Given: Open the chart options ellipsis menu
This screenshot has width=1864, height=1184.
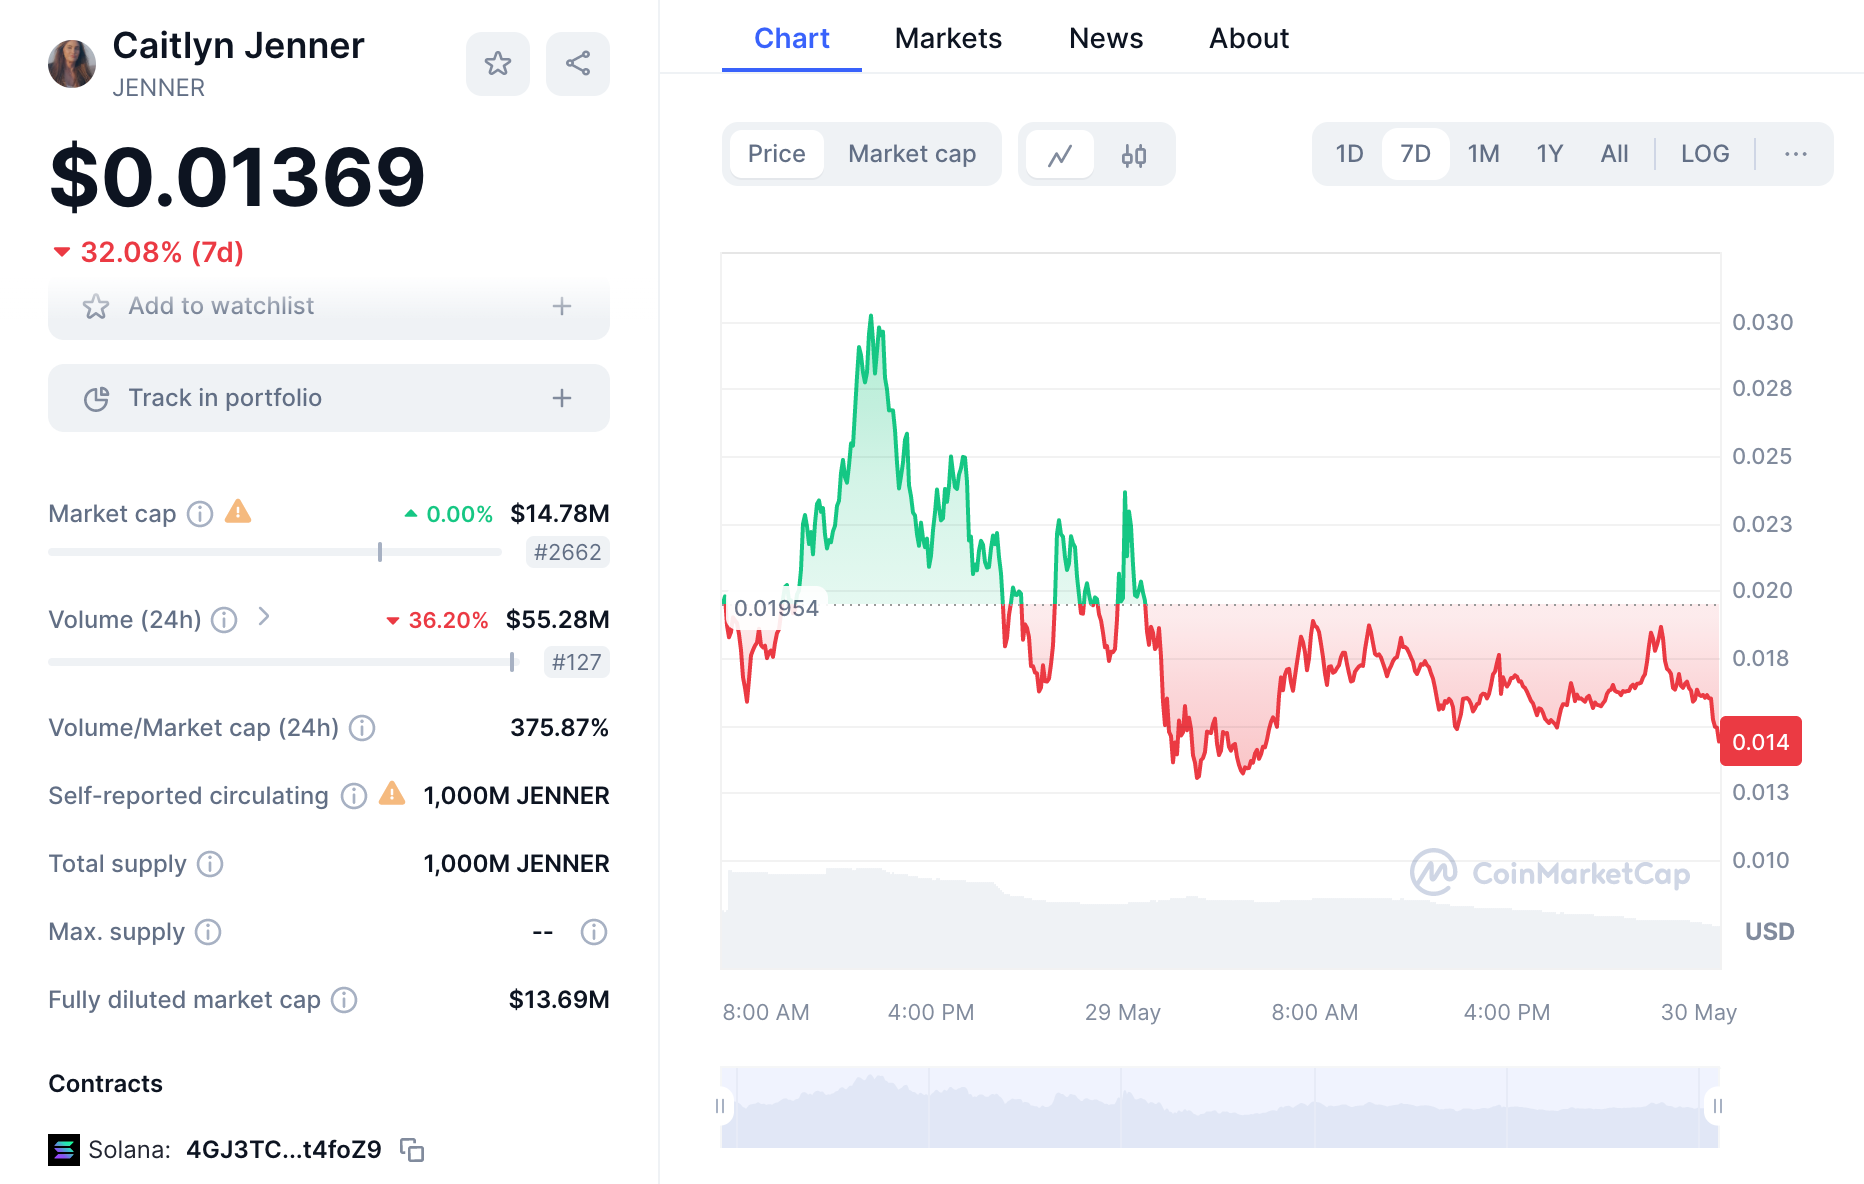Looking at the screenshot, I should (x=1796, y=154).
